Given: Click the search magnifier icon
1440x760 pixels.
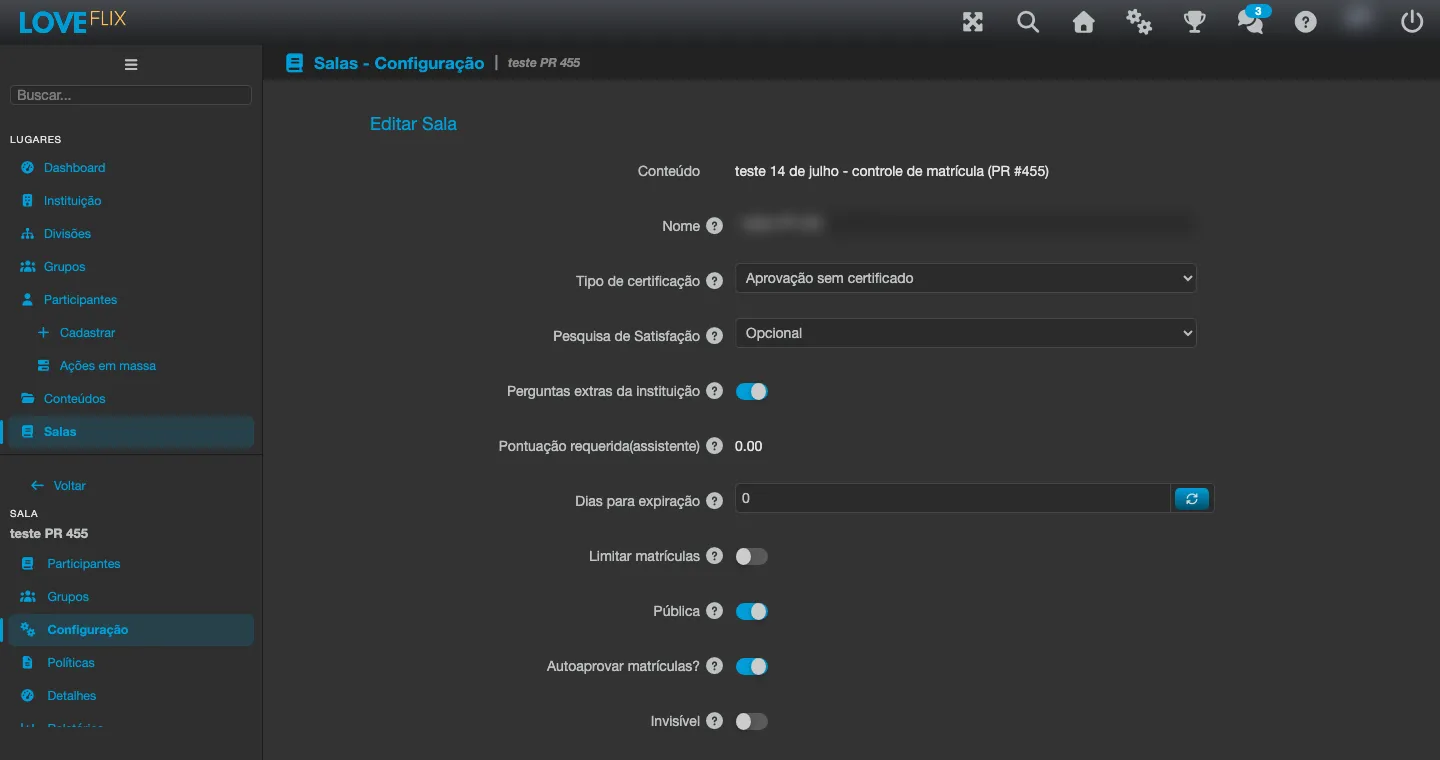Looking at the screenshot, I should point(1028,22).
